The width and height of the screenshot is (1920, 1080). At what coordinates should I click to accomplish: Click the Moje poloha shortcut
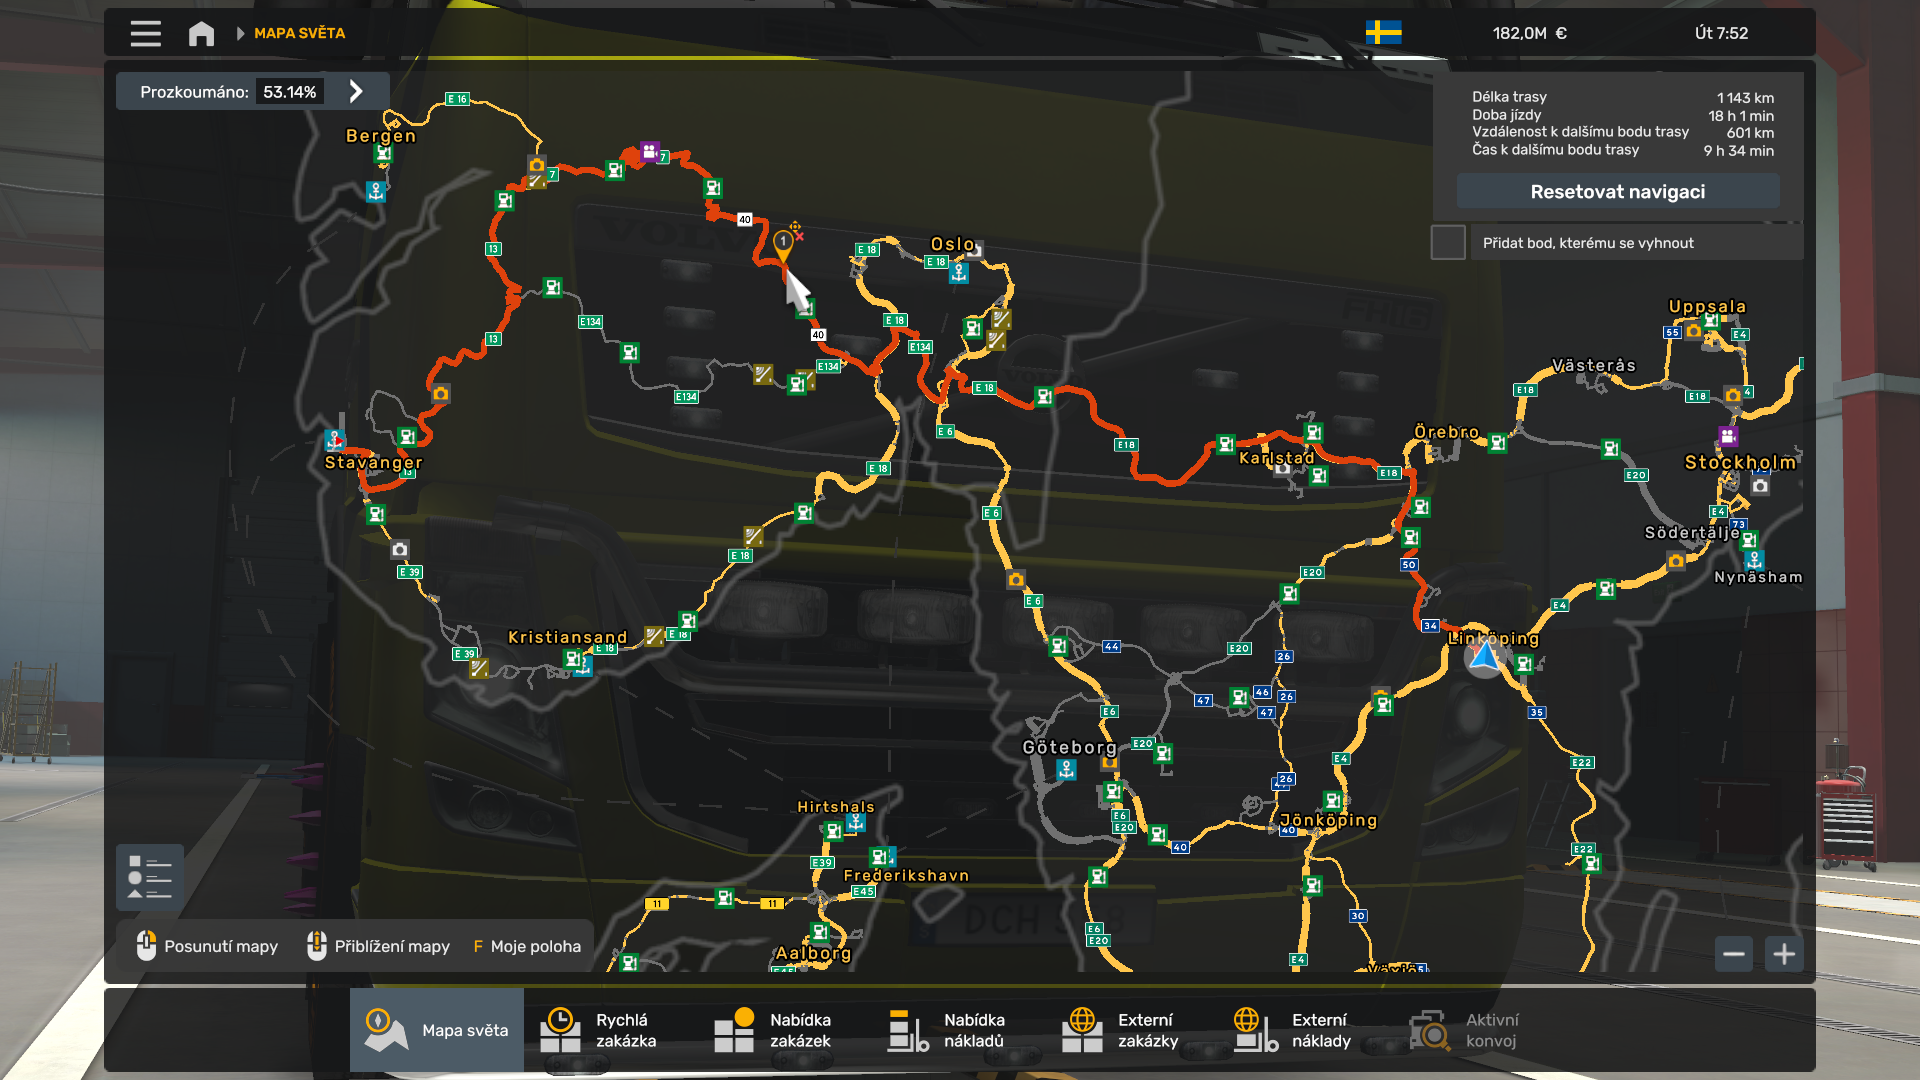[x=527, y=946]
